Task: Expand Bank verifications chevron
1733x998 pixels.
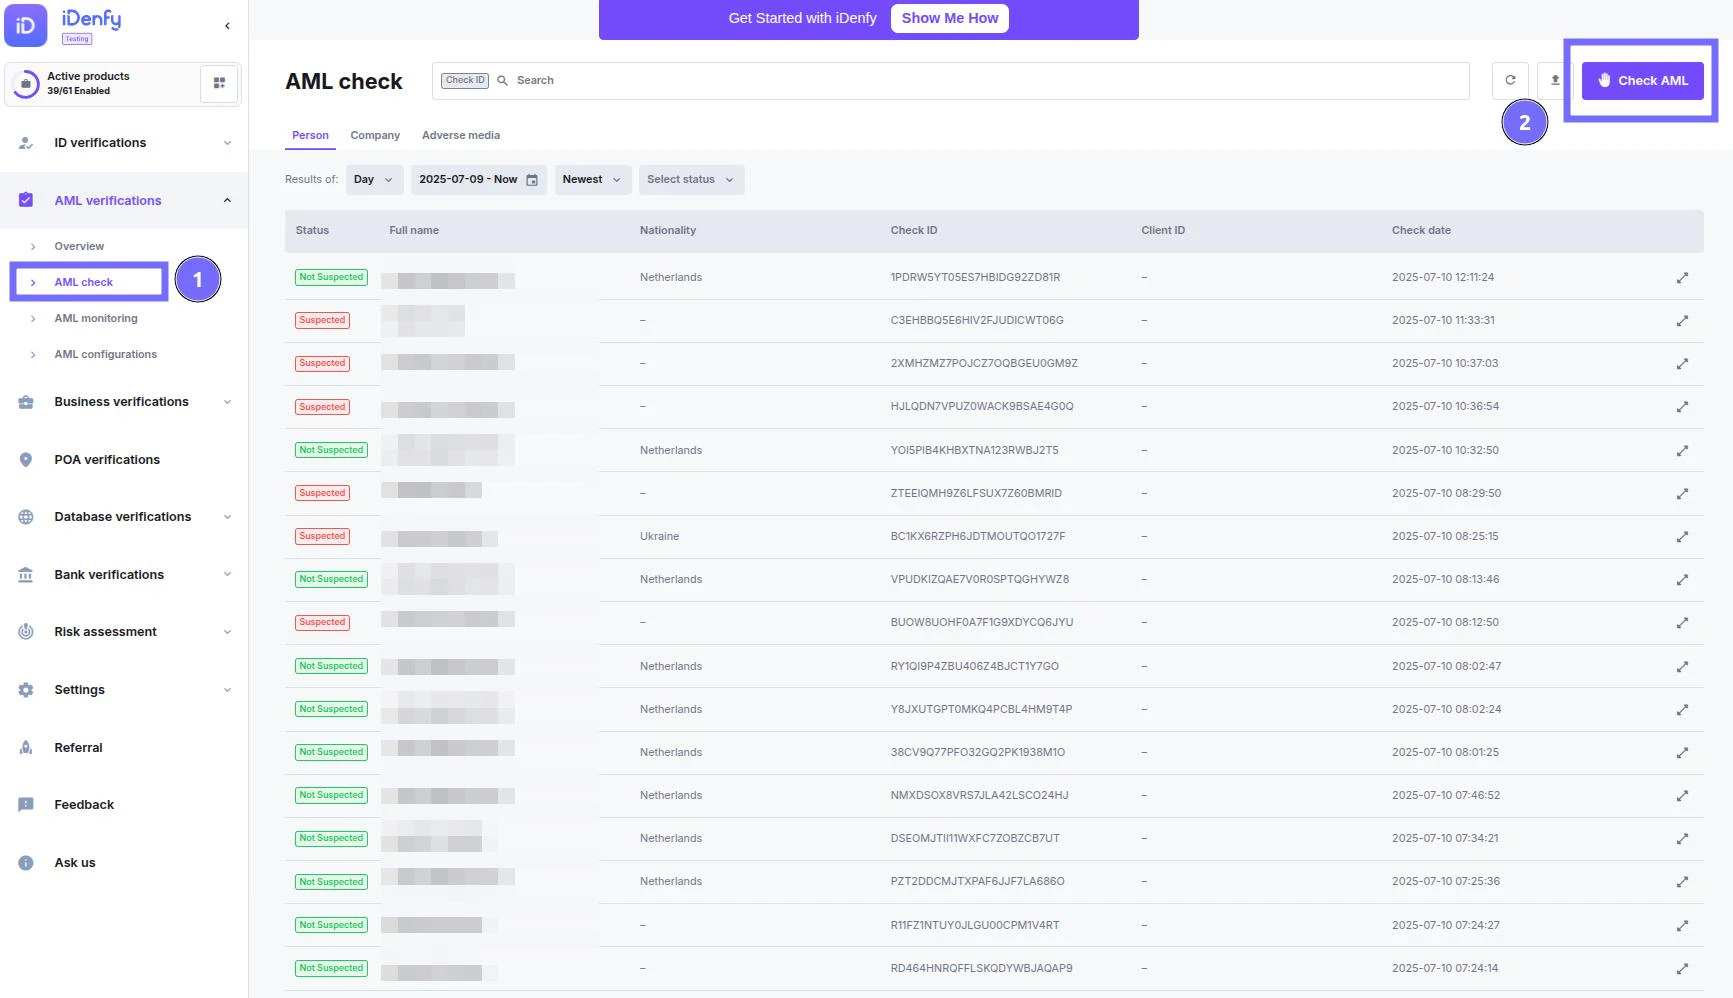Action: (x=227, y=574)
